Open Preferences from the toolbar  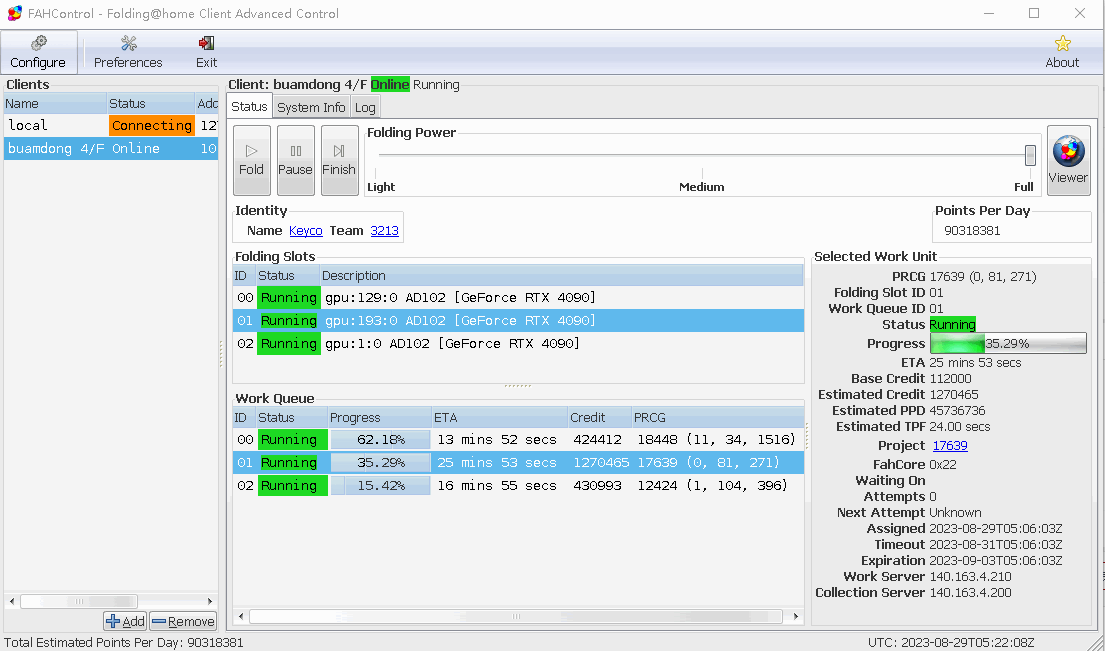coord(128,52)
